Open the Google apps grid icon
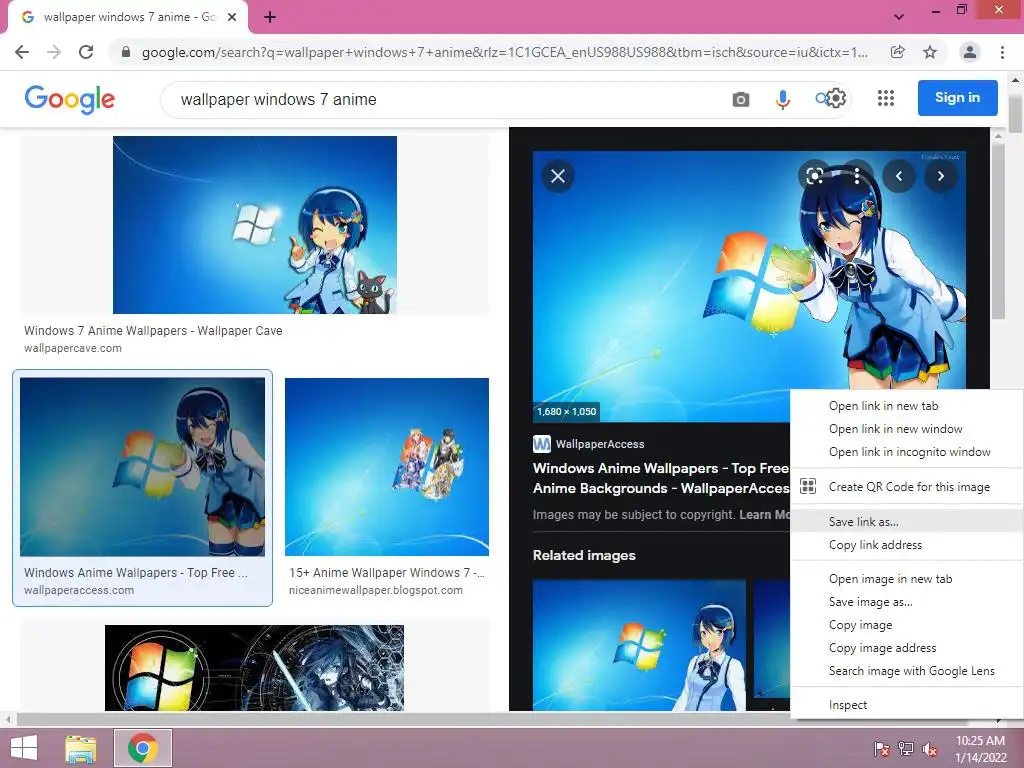Viewport: 1024px width, 768px height. tap(886, 98)
